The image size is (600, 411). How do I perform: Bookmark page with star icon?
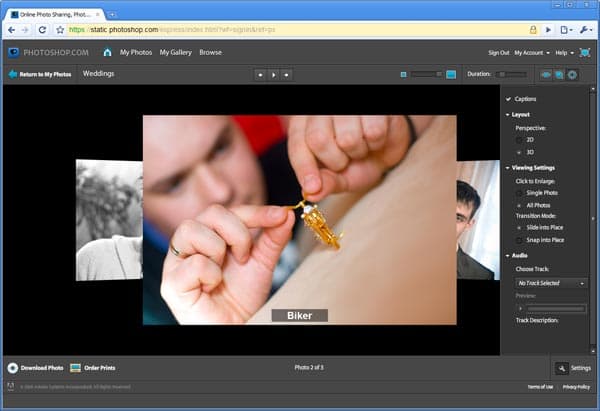(60, 30)
